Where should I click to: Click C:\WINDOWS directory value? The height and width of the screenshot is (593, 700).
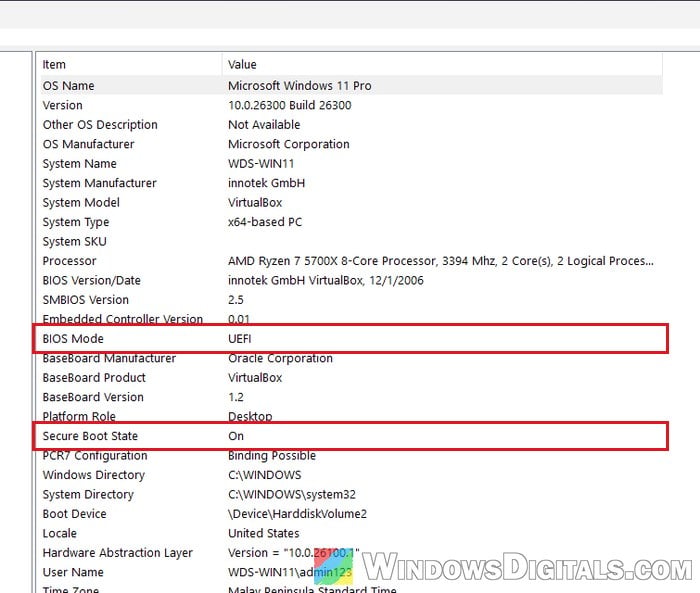tap(265, 475)
